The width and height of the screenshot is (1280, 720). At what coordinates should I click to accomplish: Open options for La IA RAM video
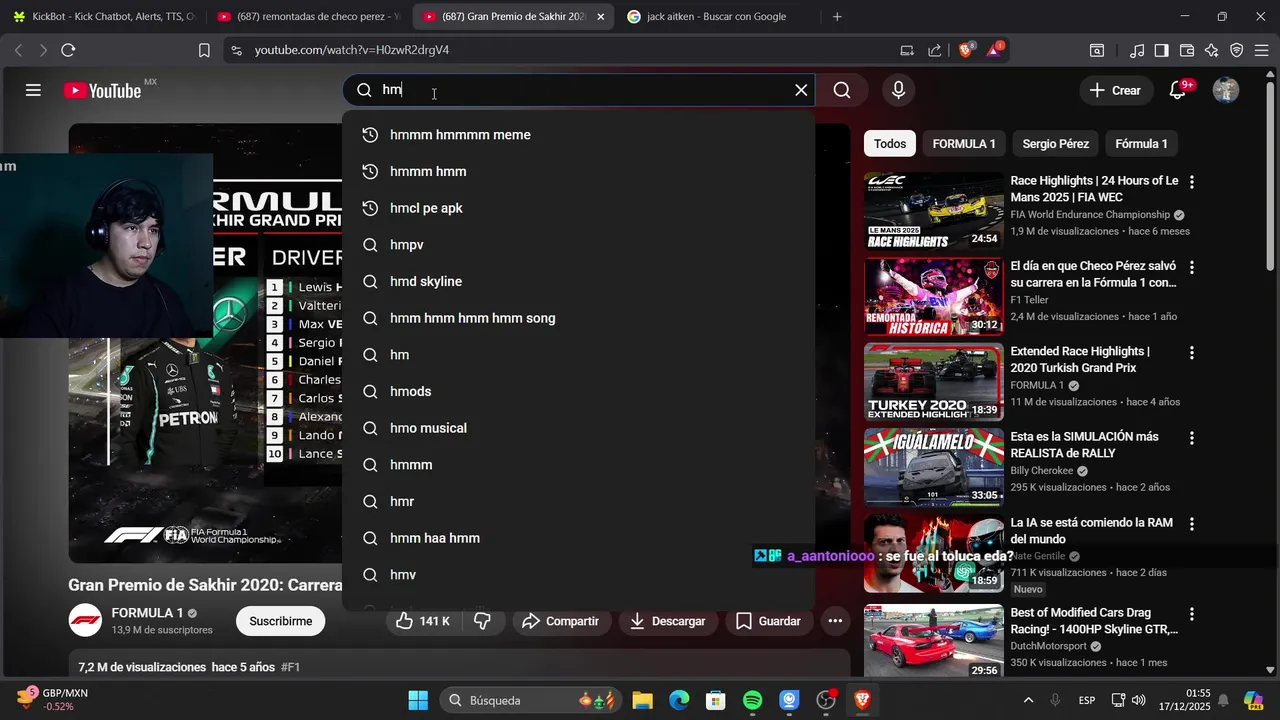[1191, 524]
